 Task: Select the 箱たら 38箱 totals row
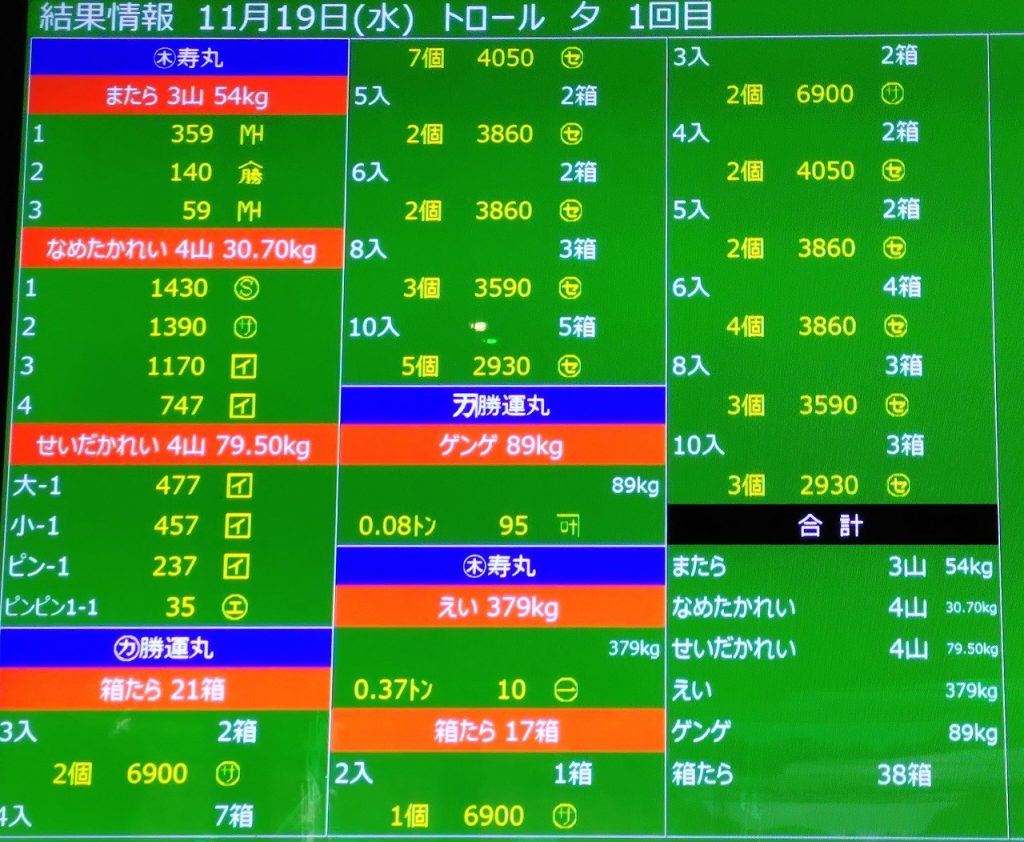coord(831,774)
